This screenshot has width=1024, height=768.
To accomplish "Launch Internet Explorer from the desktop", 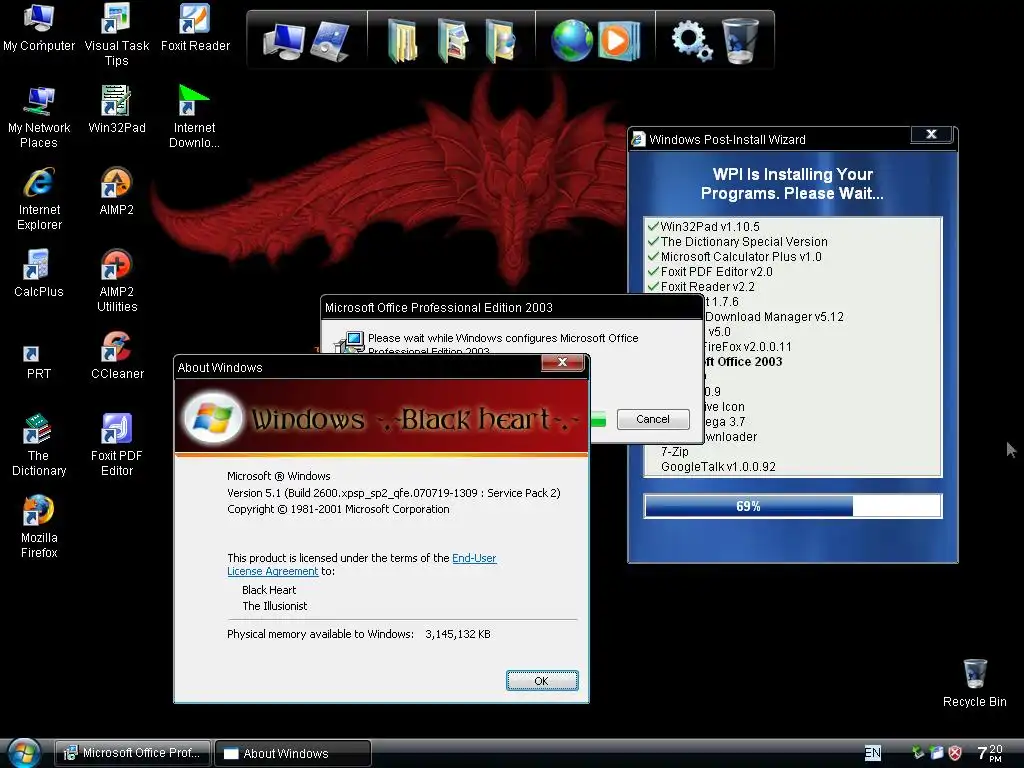I will tap(39, 199).
